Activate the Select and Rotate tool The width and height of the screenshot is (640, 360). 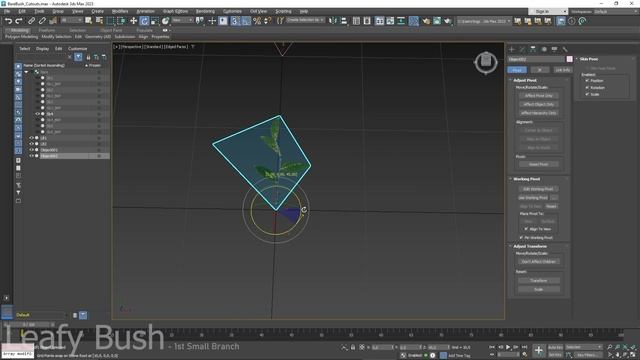point(144,21)
